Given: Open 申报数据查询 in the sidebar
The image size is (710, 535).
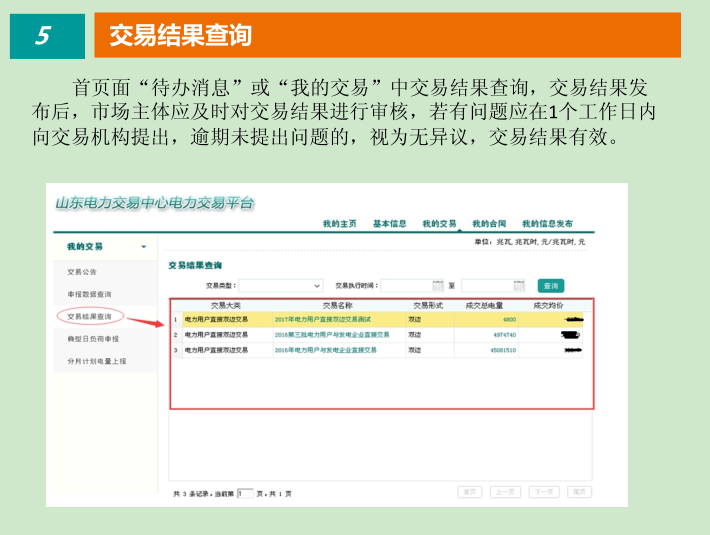Looking at the screenshot, I should (x=89, y=294).
